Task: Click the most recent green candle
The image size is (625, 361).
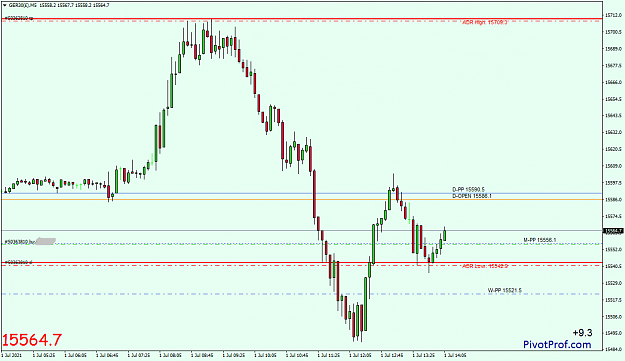Action: tap(445, 235)
